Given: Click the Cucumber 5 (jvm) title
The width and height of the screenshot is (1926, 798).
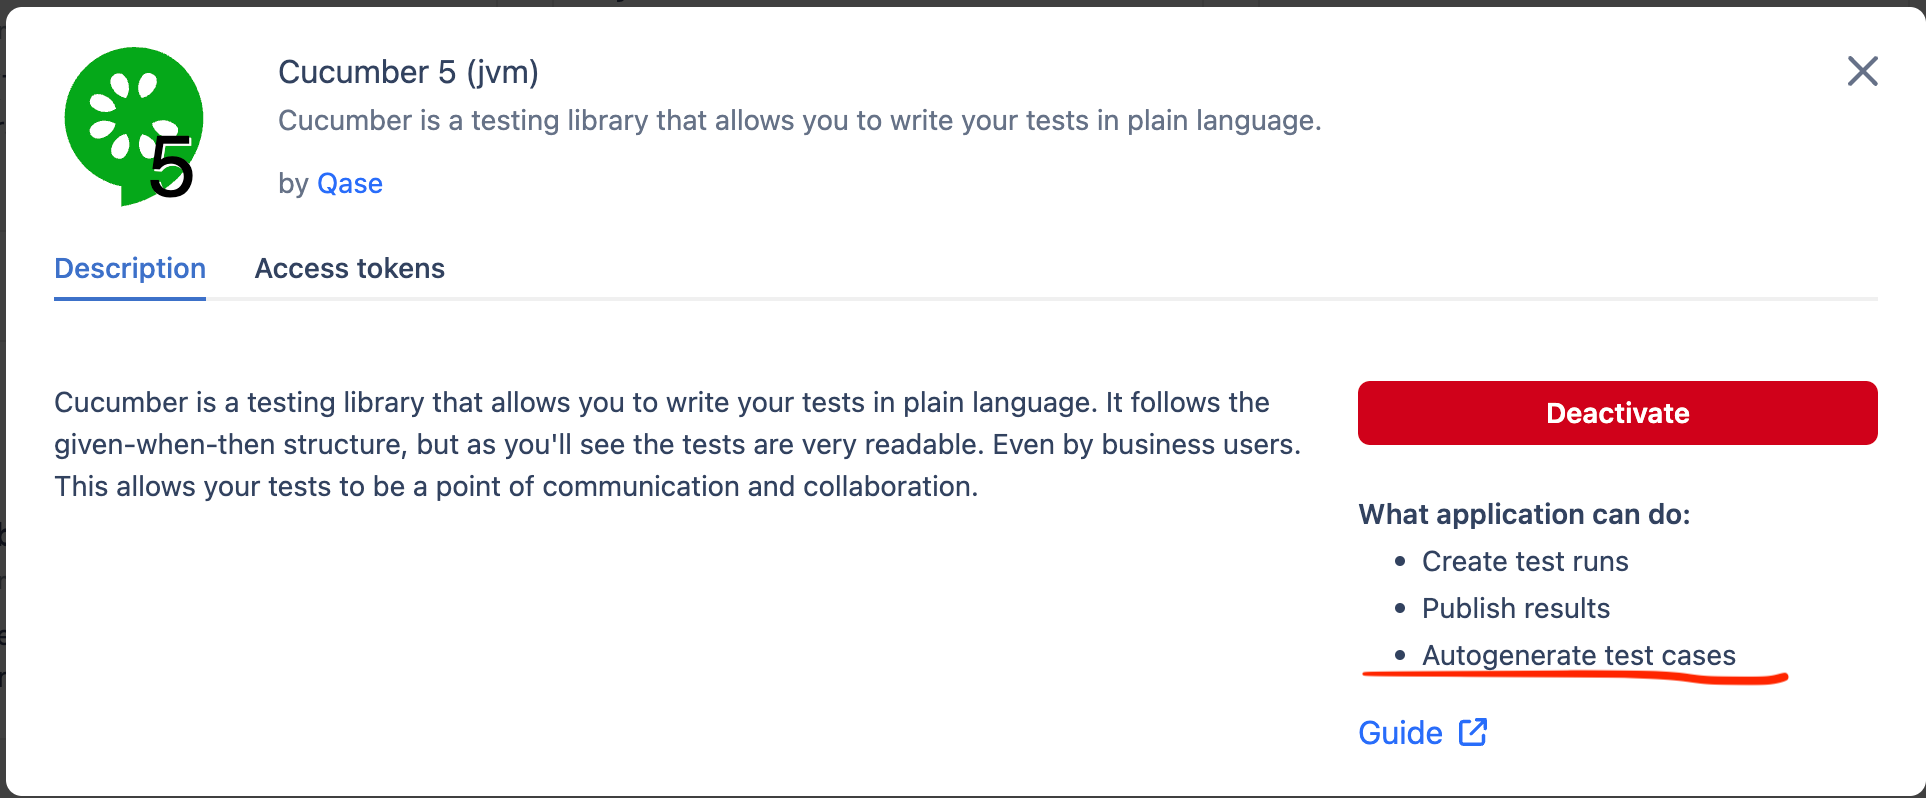Looking at the screenshot, I should 408,72.
